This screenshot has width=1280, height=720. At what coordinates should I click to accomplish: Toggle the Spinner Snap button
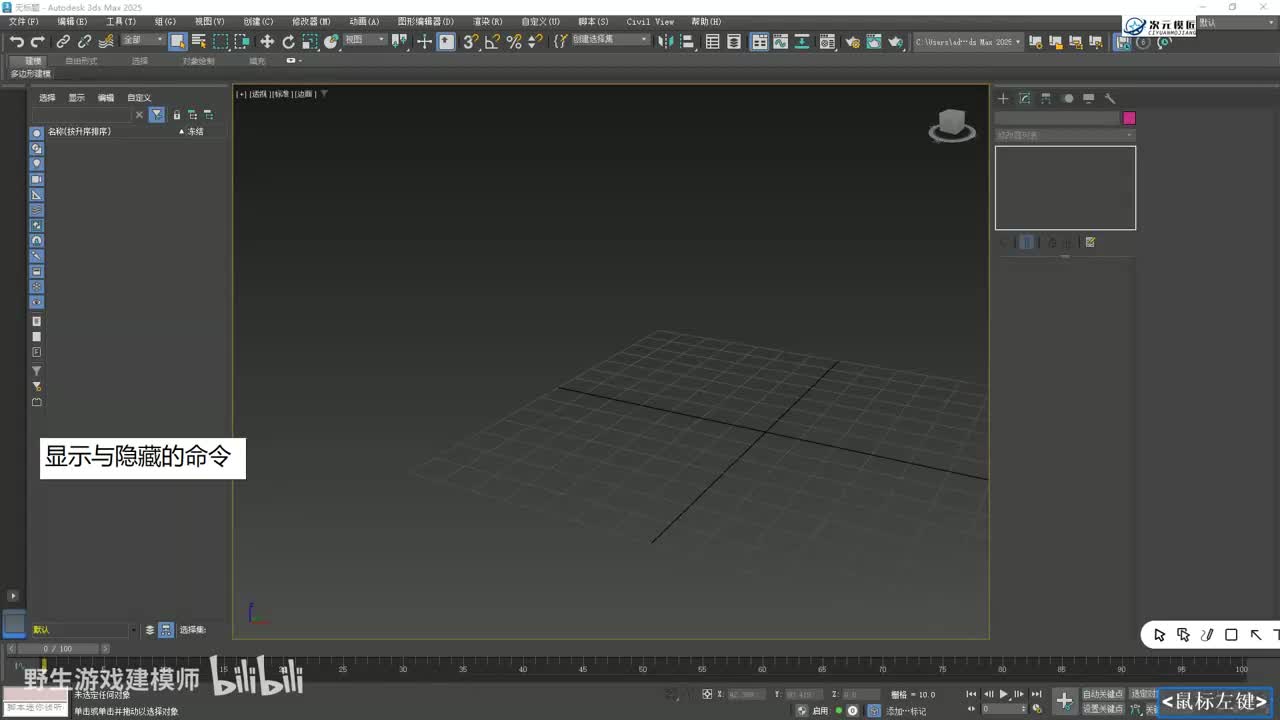tap(535, 41)
